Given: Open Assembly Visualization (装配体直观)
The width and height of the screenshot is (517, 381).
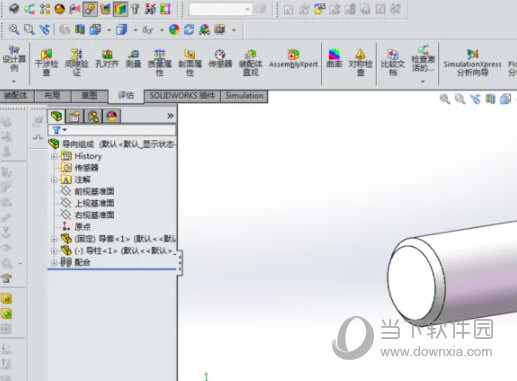Looking at the screenshot, I should (x=251, y=62).
